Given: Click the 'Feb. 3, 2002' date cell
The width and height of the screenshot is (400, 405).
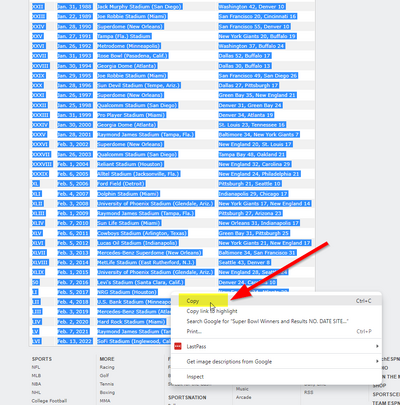Looking at the screenshot, I should pyautogui.click(x=73, y=144).
